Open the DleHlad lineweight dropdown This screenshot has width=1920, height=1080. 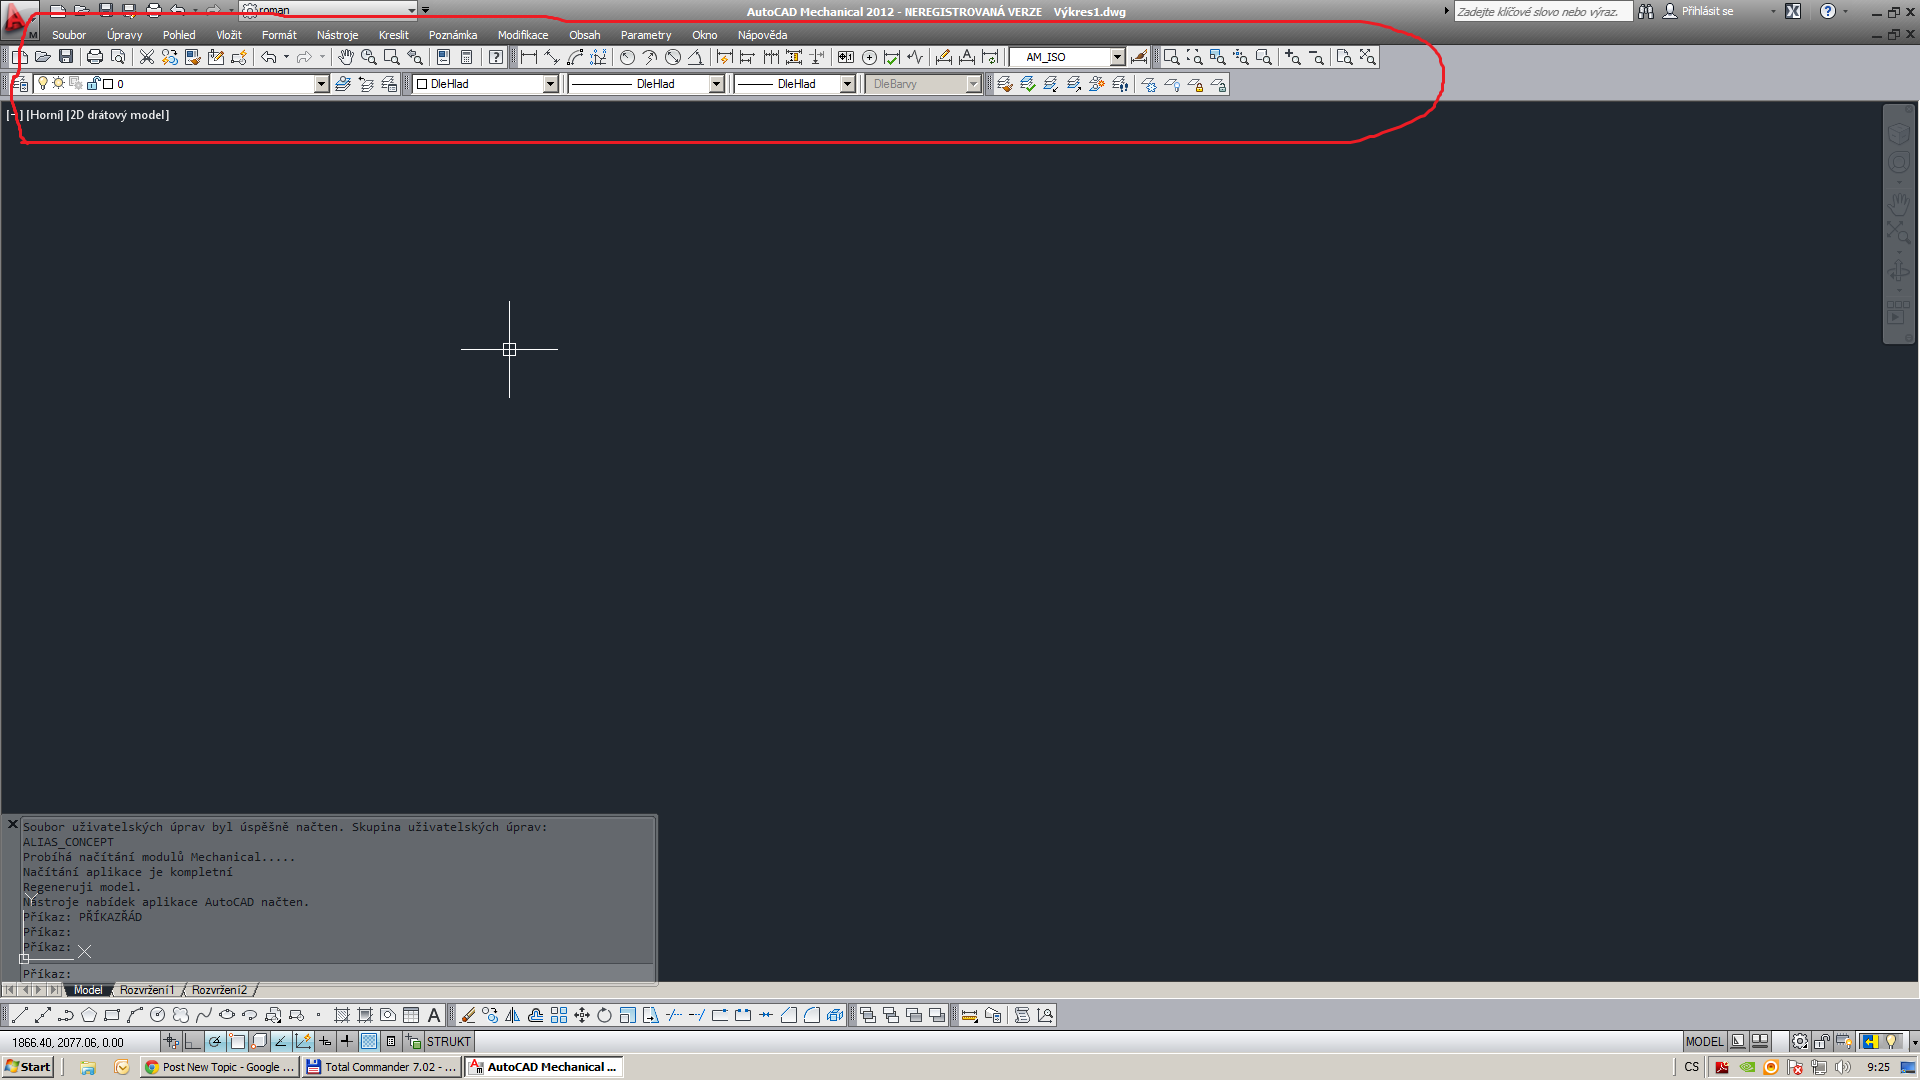pos(847,84)
